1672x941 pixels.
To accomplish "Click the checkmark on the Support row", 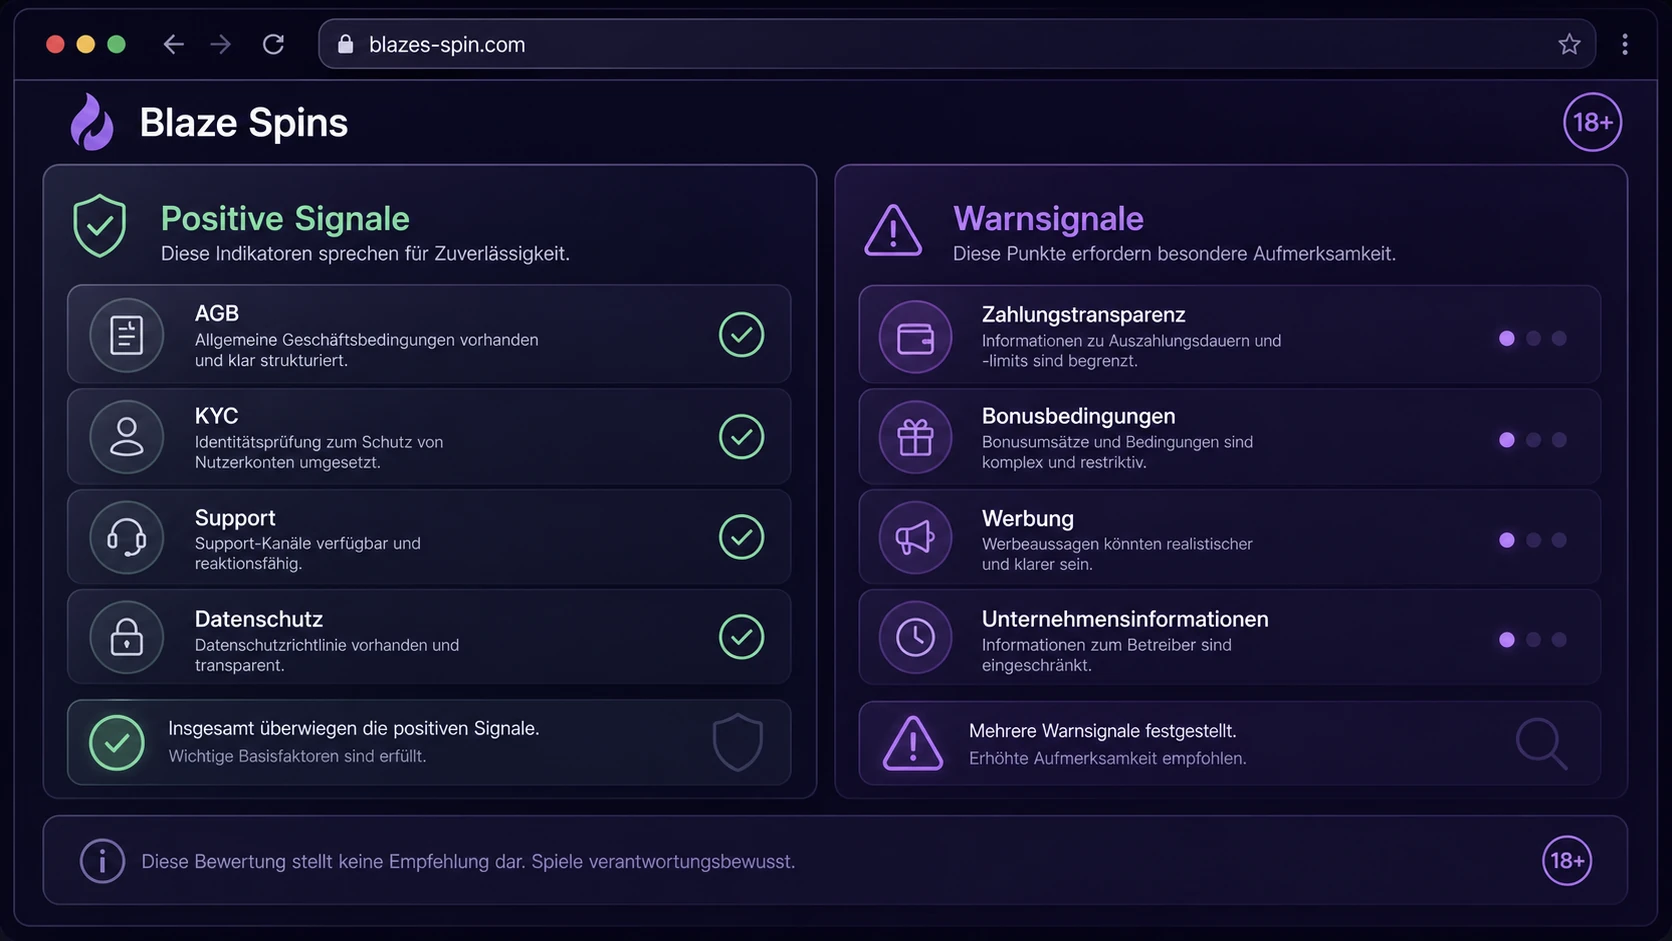I will tap(742, 537).
